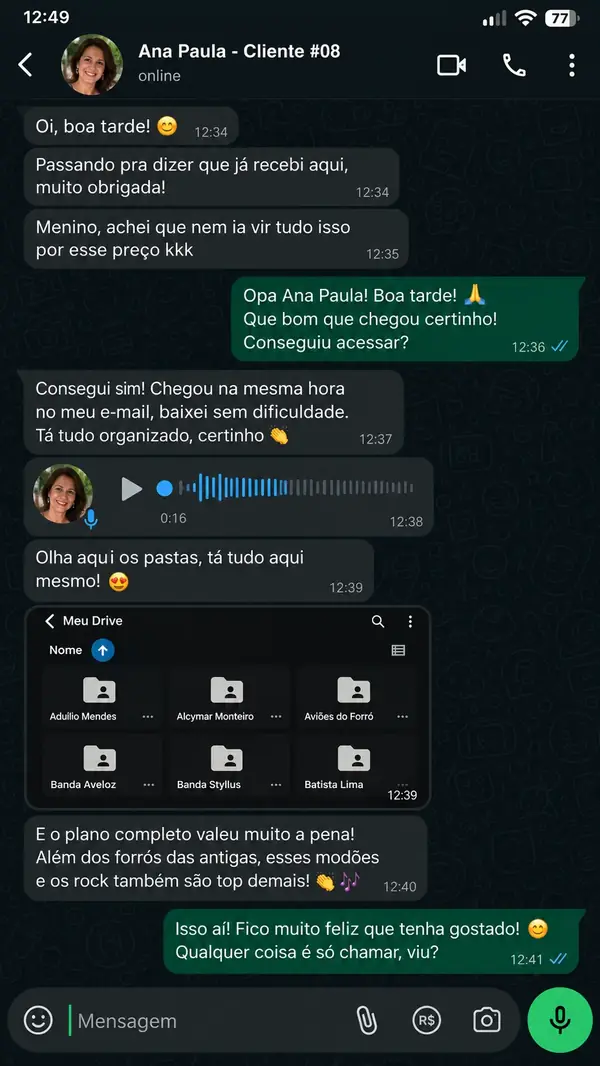Tap the sender avatar on voice message

pos(63,494)
